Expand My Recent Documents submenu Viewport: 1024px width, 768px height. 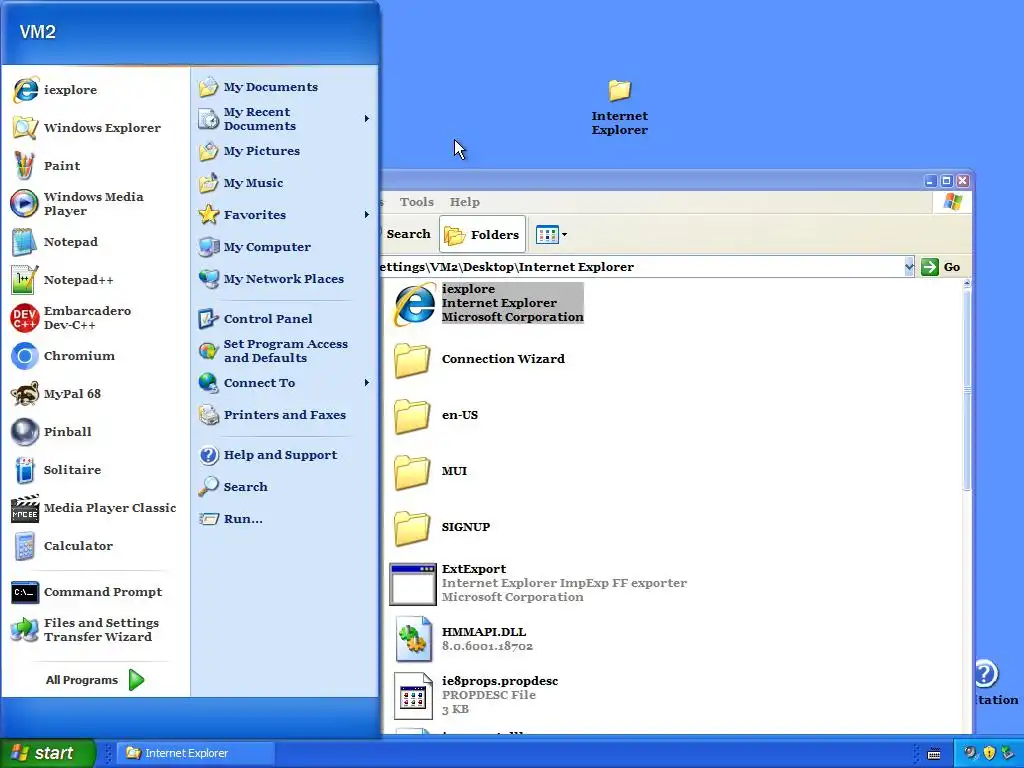[x=284, y=119]
